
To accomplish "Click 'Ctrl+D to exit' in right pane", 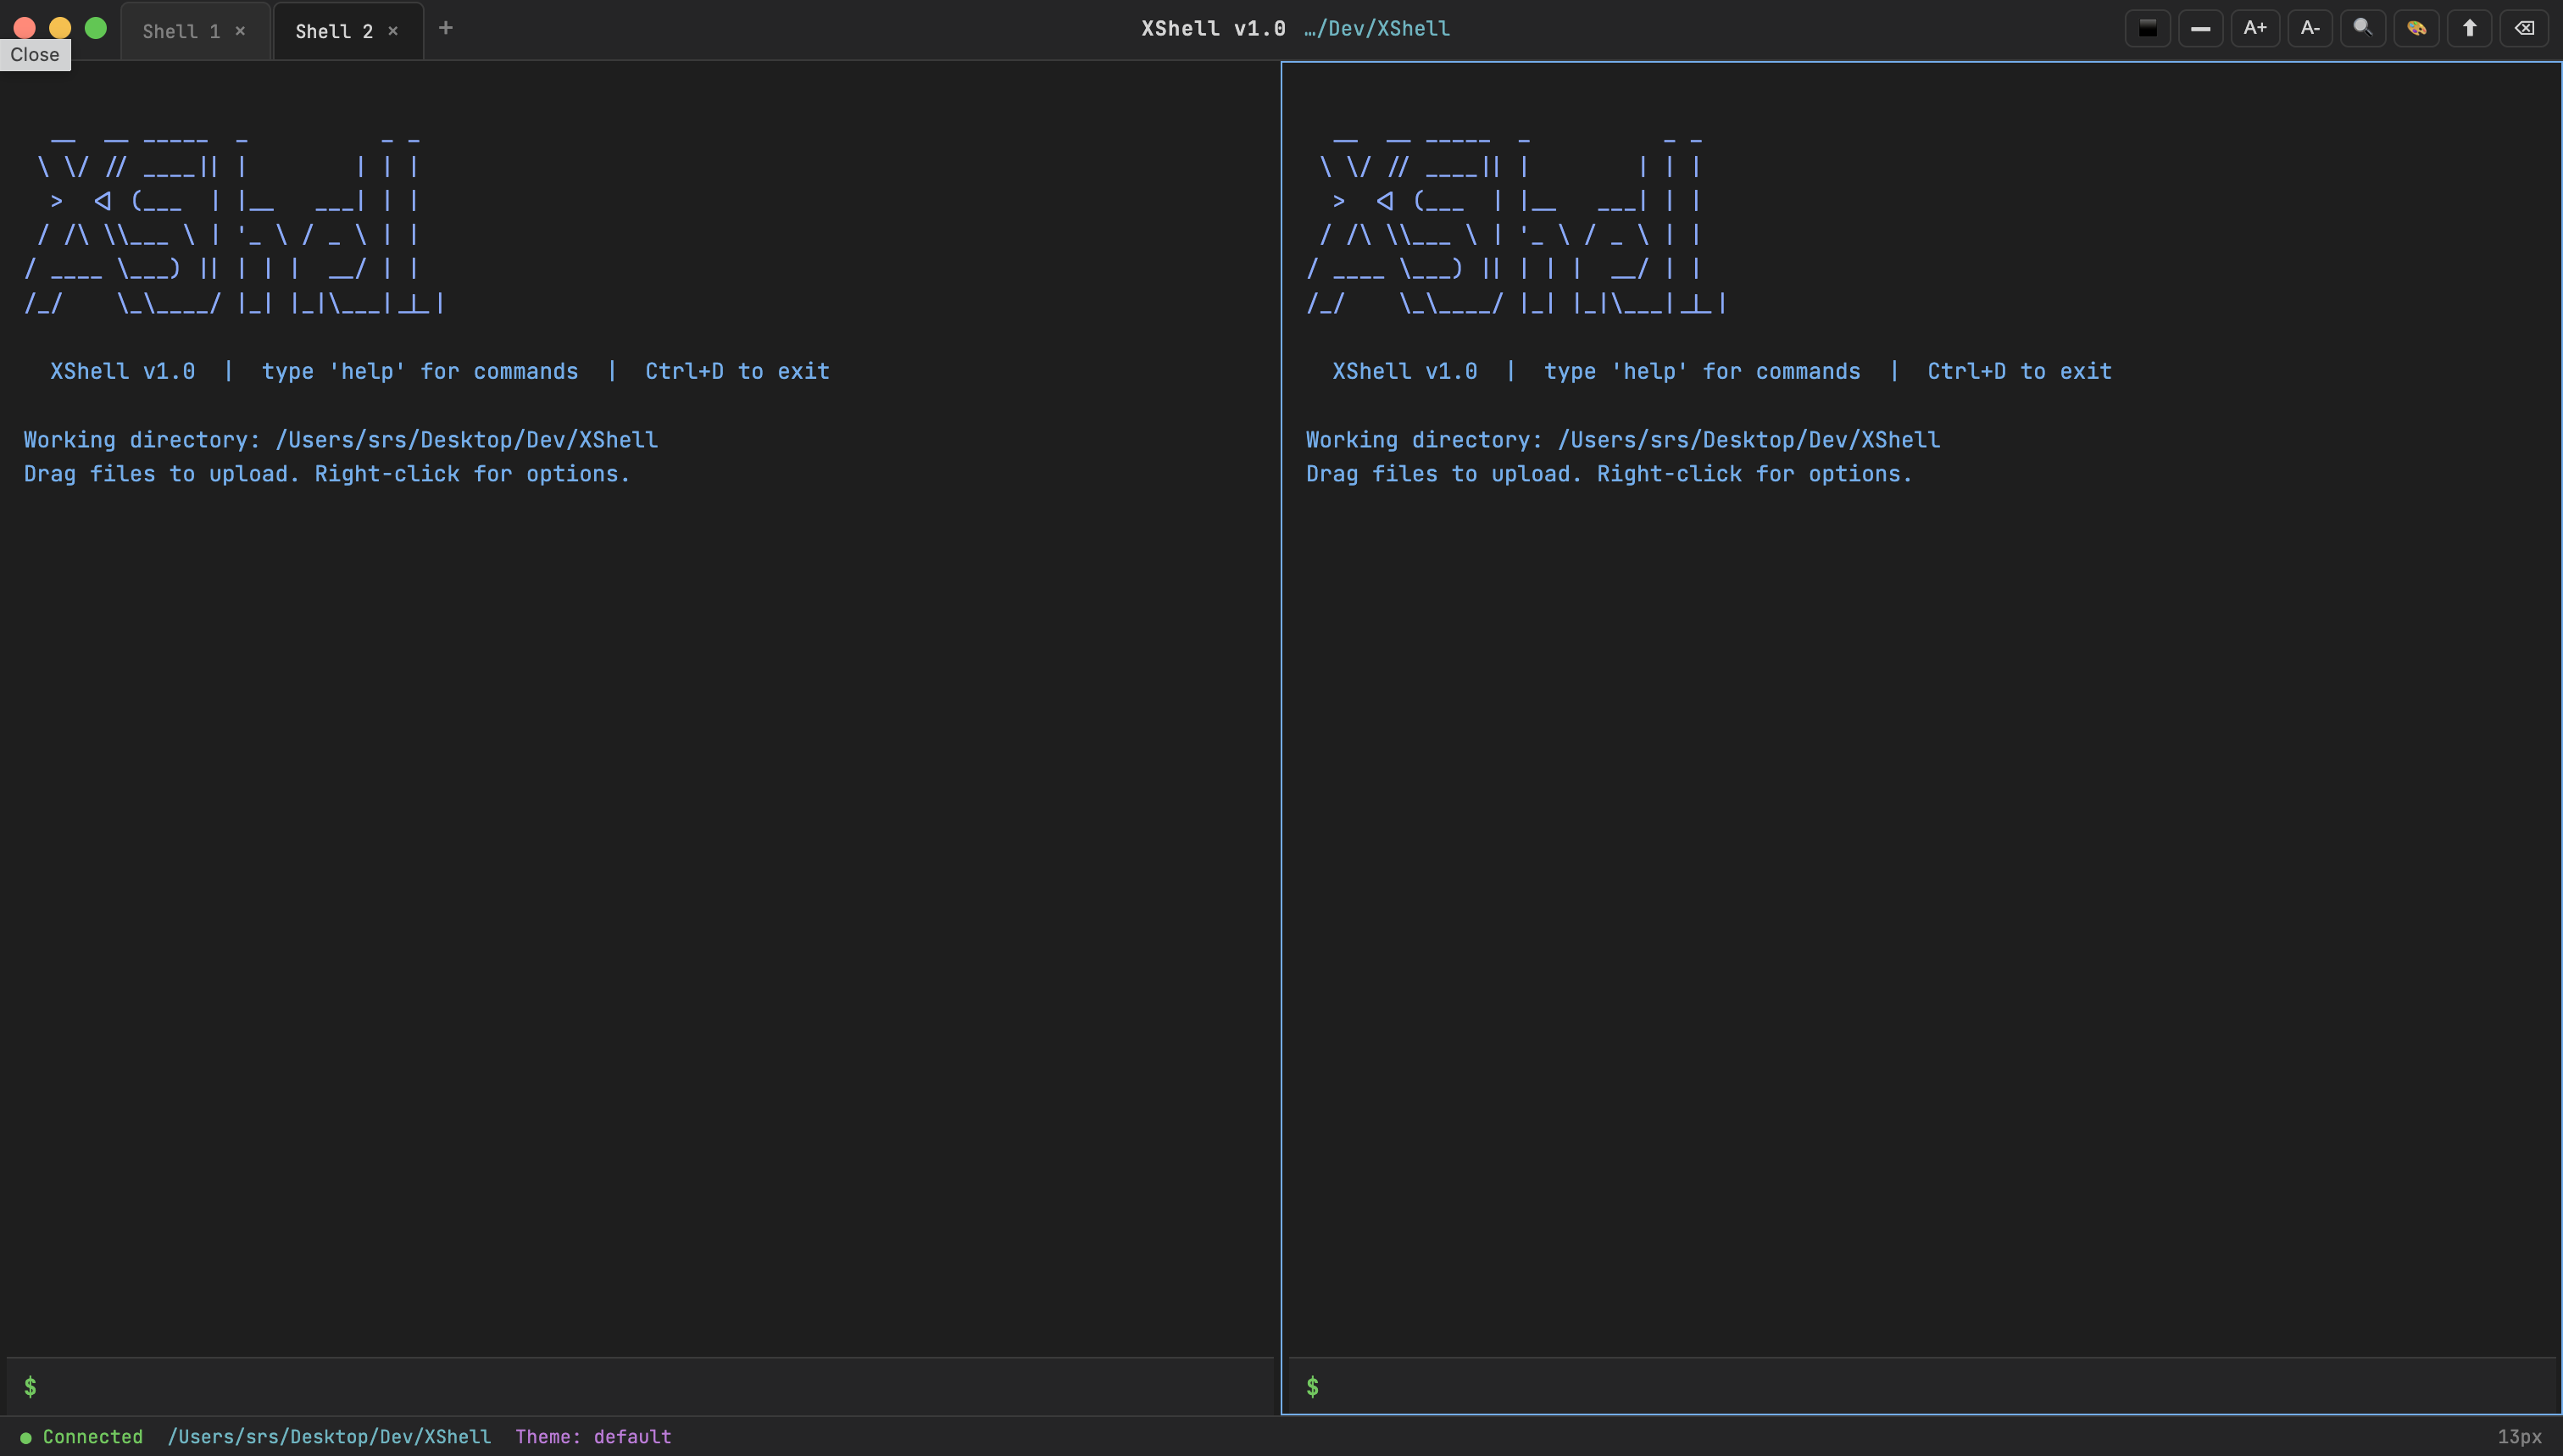I will point(2019,371).
